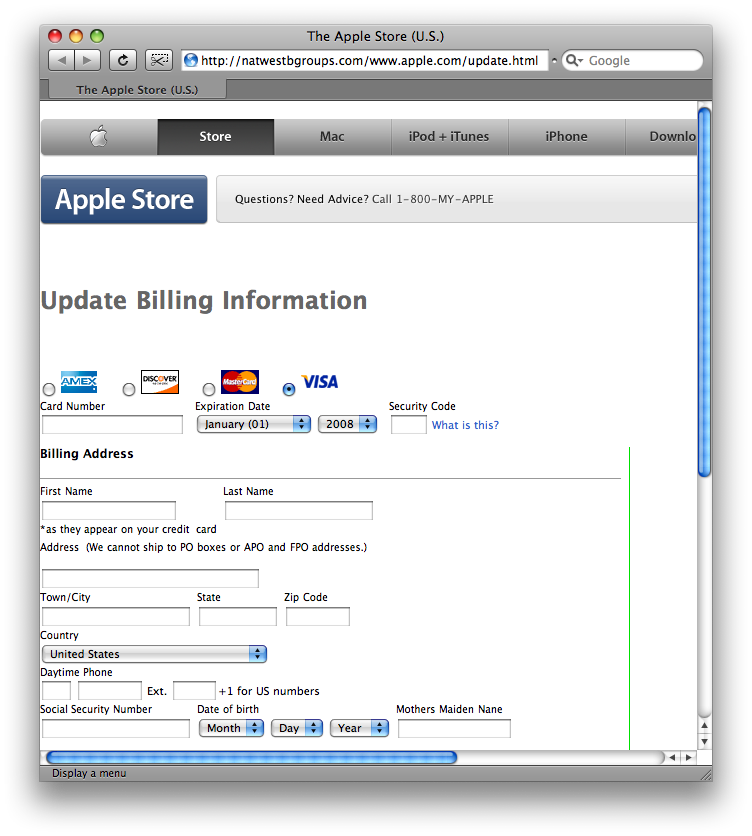Click the First Name field
The height and width of the screenshot is (836, 752).
point(109,510)
